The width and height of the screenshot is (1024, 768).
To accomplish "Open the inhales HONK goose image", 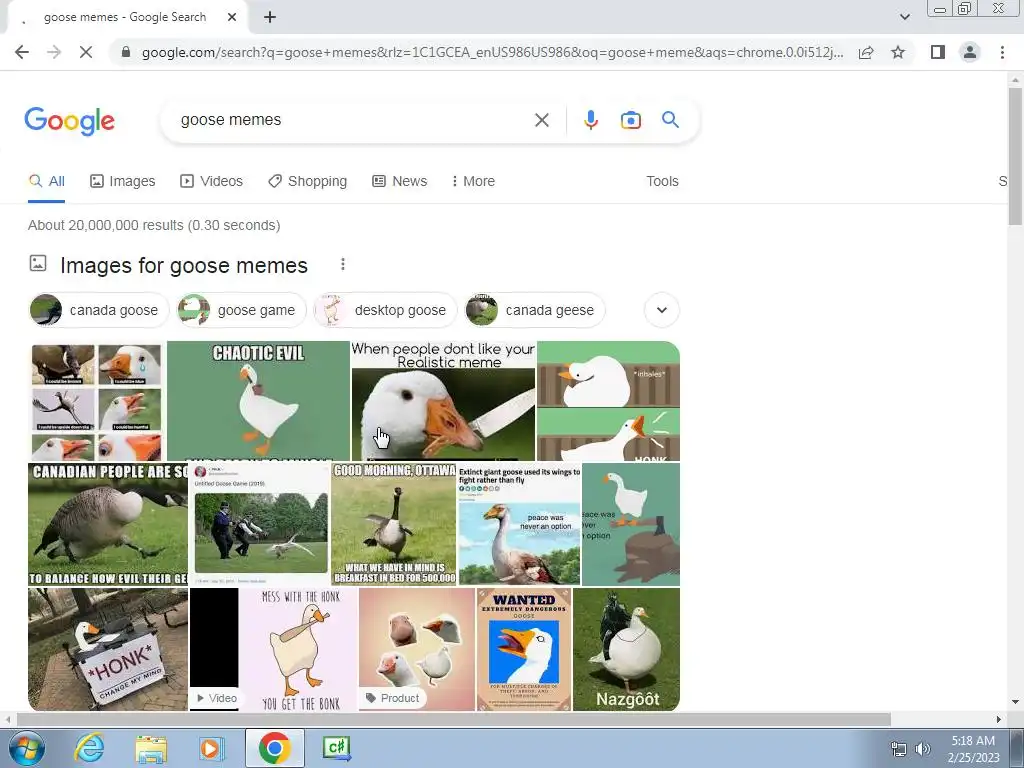I will click(x=609, y=401).
